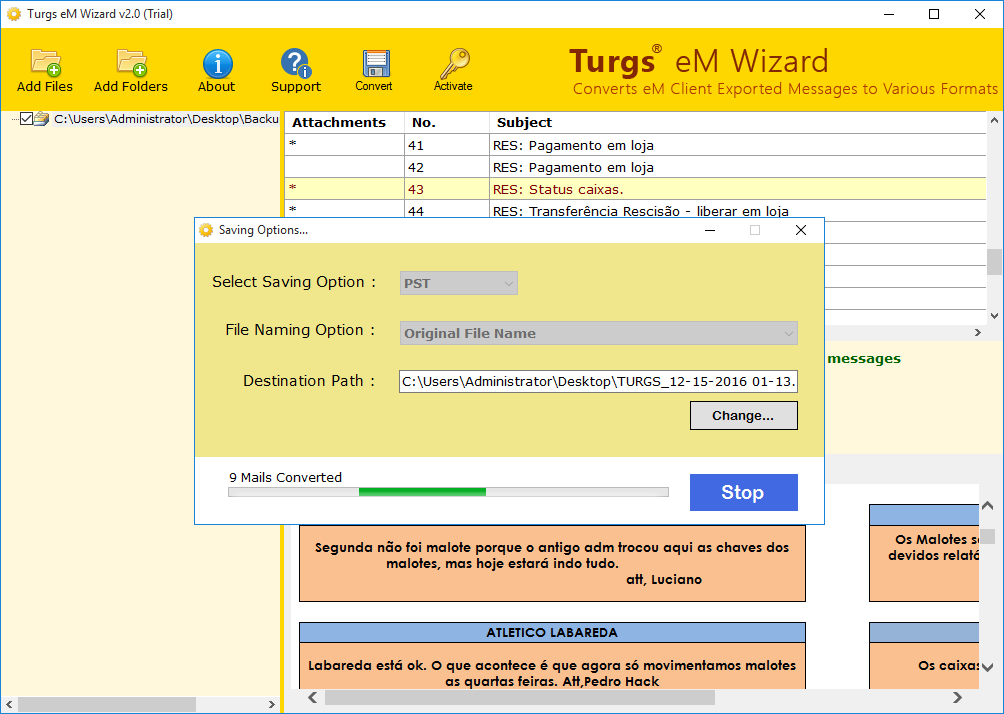The width and height of the screenshot is (1004, 714).
Task: Select row 42 RES: Pagamento em loja
Action: click(635, 167)
